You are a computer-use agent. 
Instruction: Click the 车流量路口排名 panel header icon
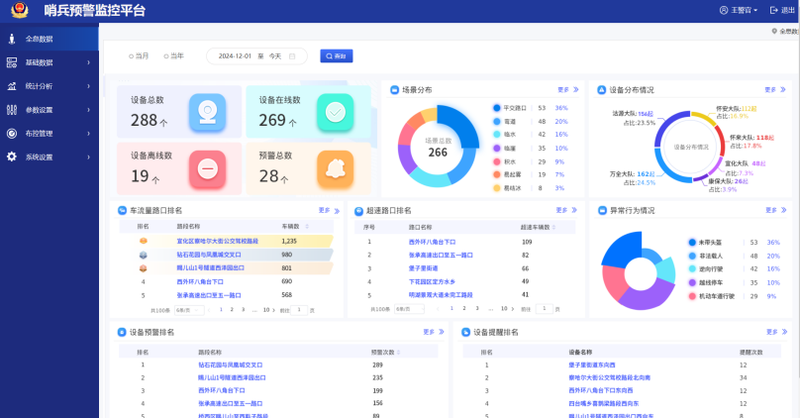point(122,210)
